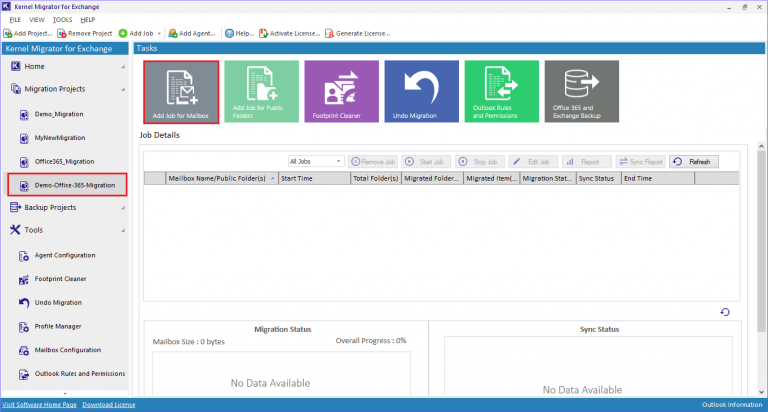Screen dimensions: 768x412
Task: Collapse the Home section arrow
Action: click(123, 67)
